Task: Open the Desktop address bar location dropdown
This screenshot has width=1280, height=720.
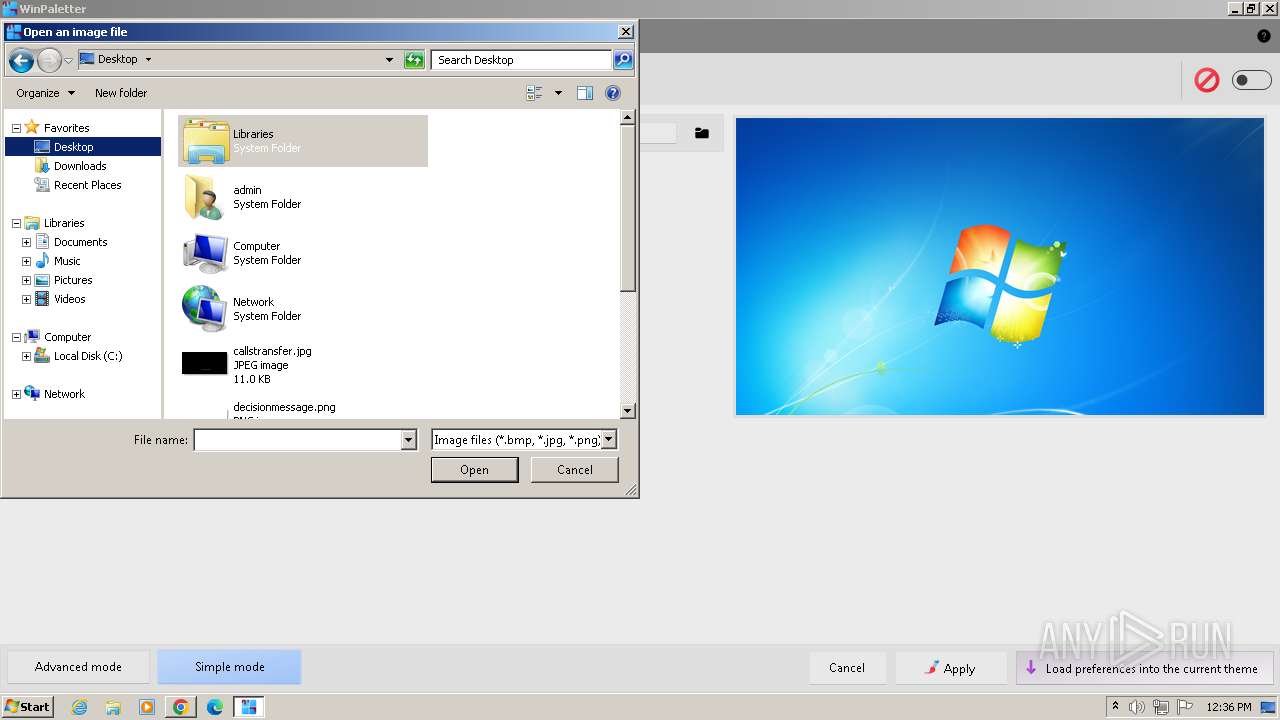Action: click(x=390, y=60)
